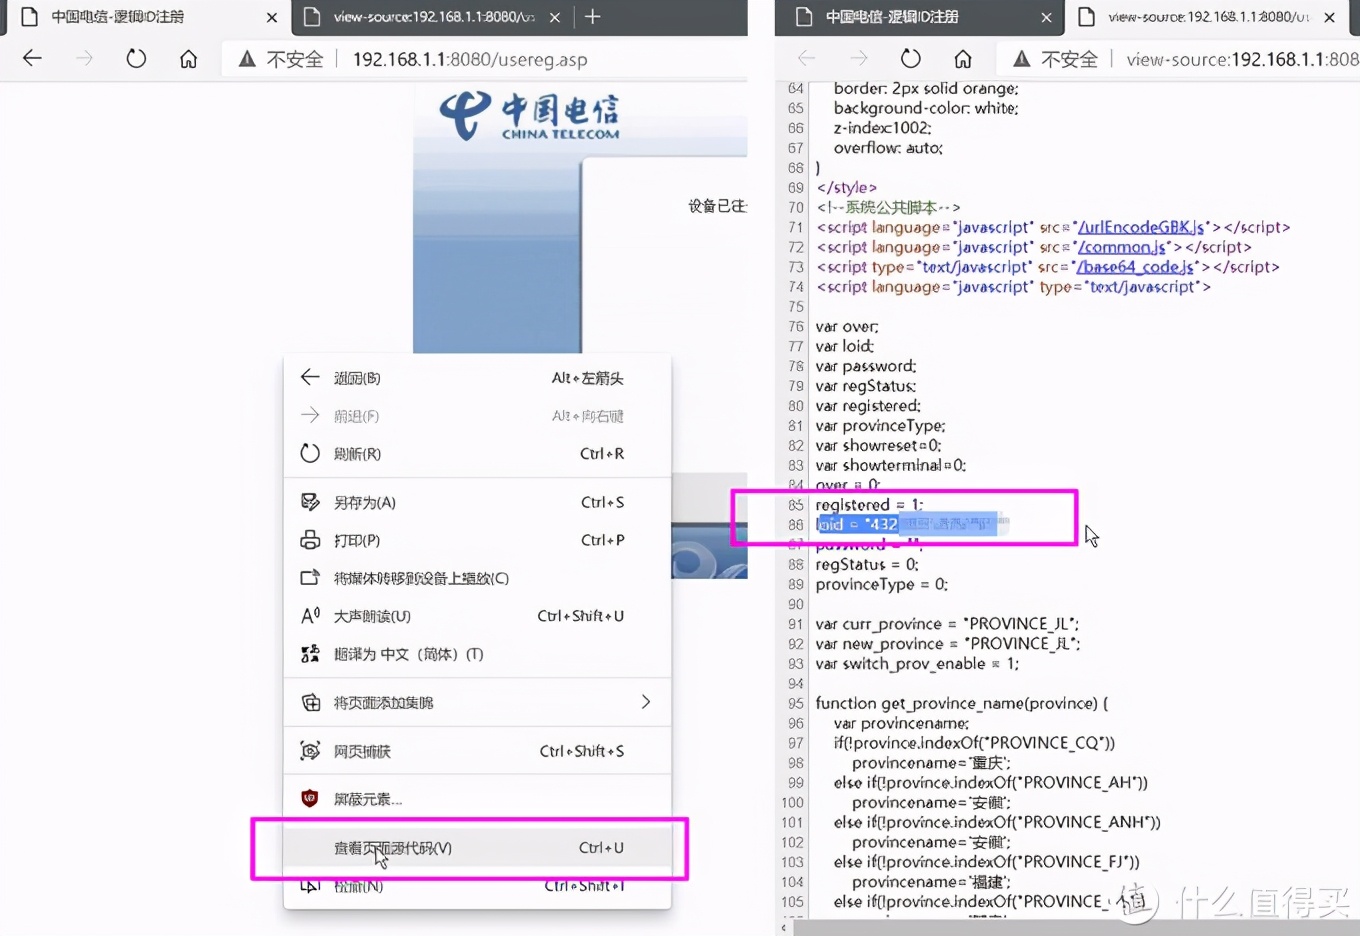Viewport: 1360px width, 936px height.
Task: Choose view page source (V) menu entry
Action: point(477,848)
